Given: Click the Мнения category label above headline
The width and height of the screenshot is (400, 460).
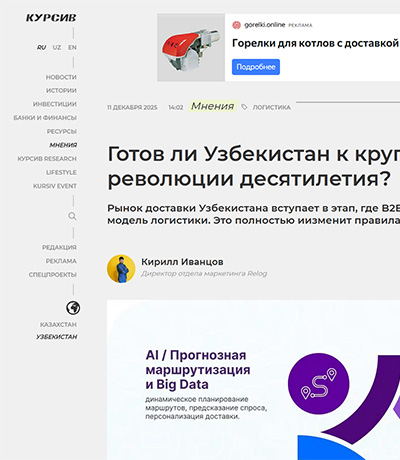Looking at the screenshot, I should click(213, 106).
